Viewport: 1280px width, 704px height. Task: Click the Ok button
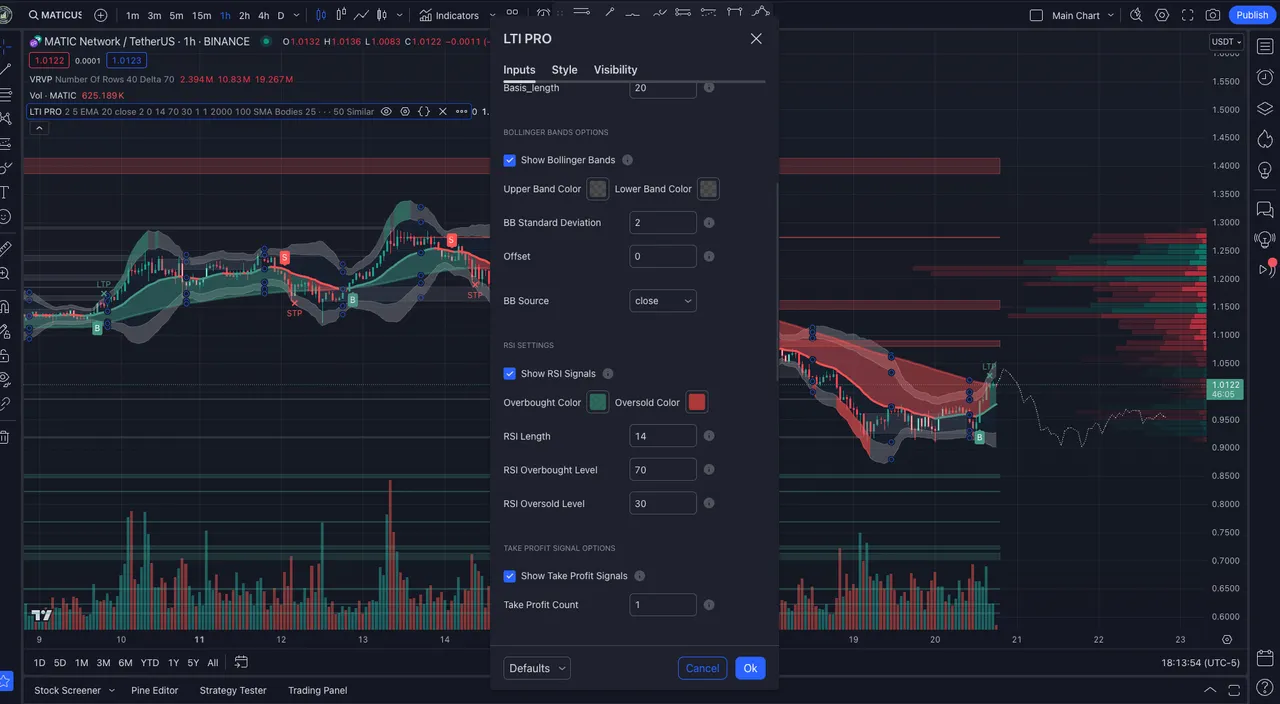click(750, 668)
